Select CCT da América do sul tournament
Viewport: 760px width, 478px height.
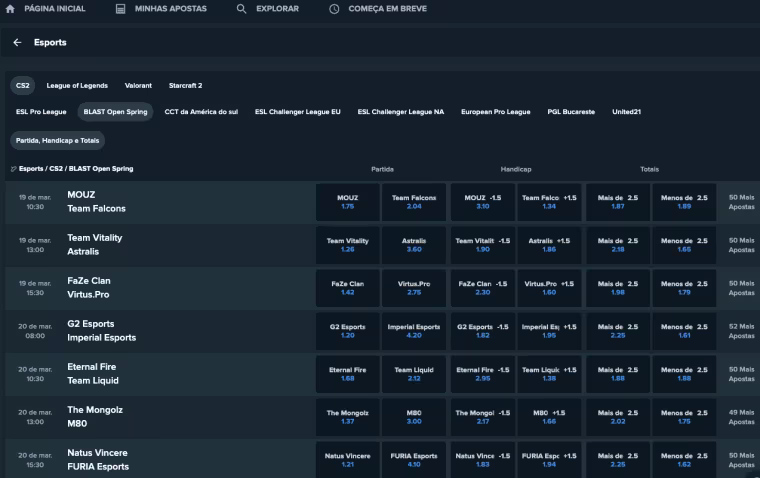201,112
